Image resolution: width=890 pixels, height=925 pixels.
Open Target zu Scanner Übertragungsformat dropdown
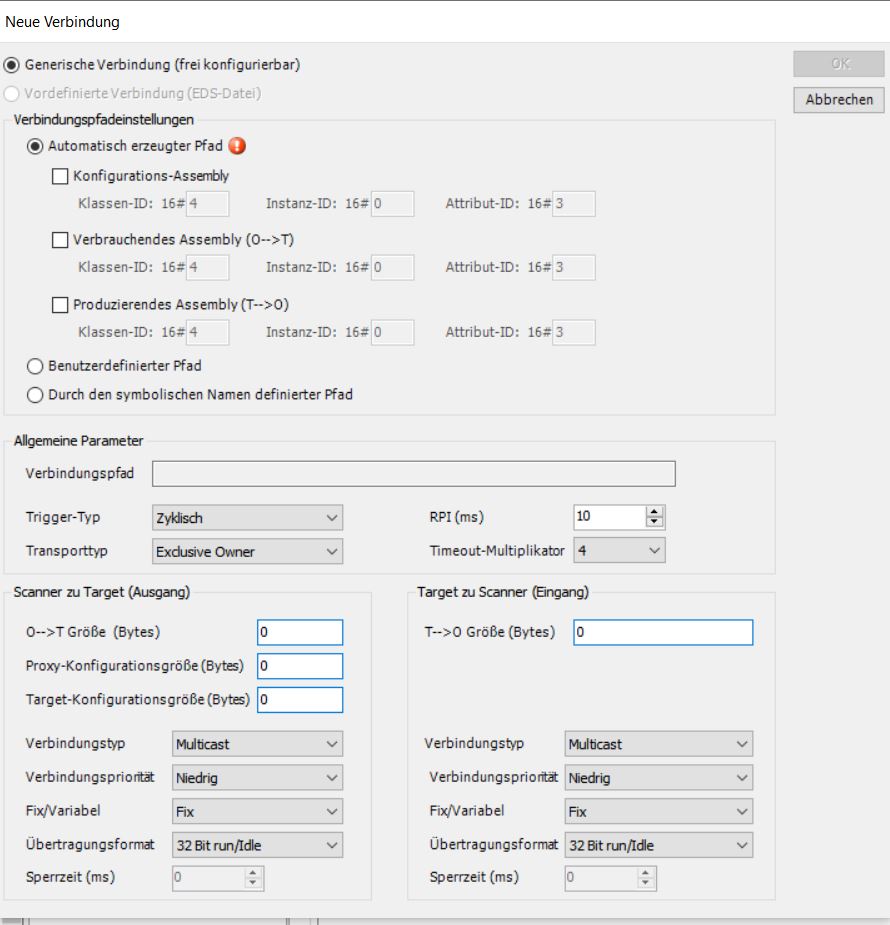coord(659,845)
